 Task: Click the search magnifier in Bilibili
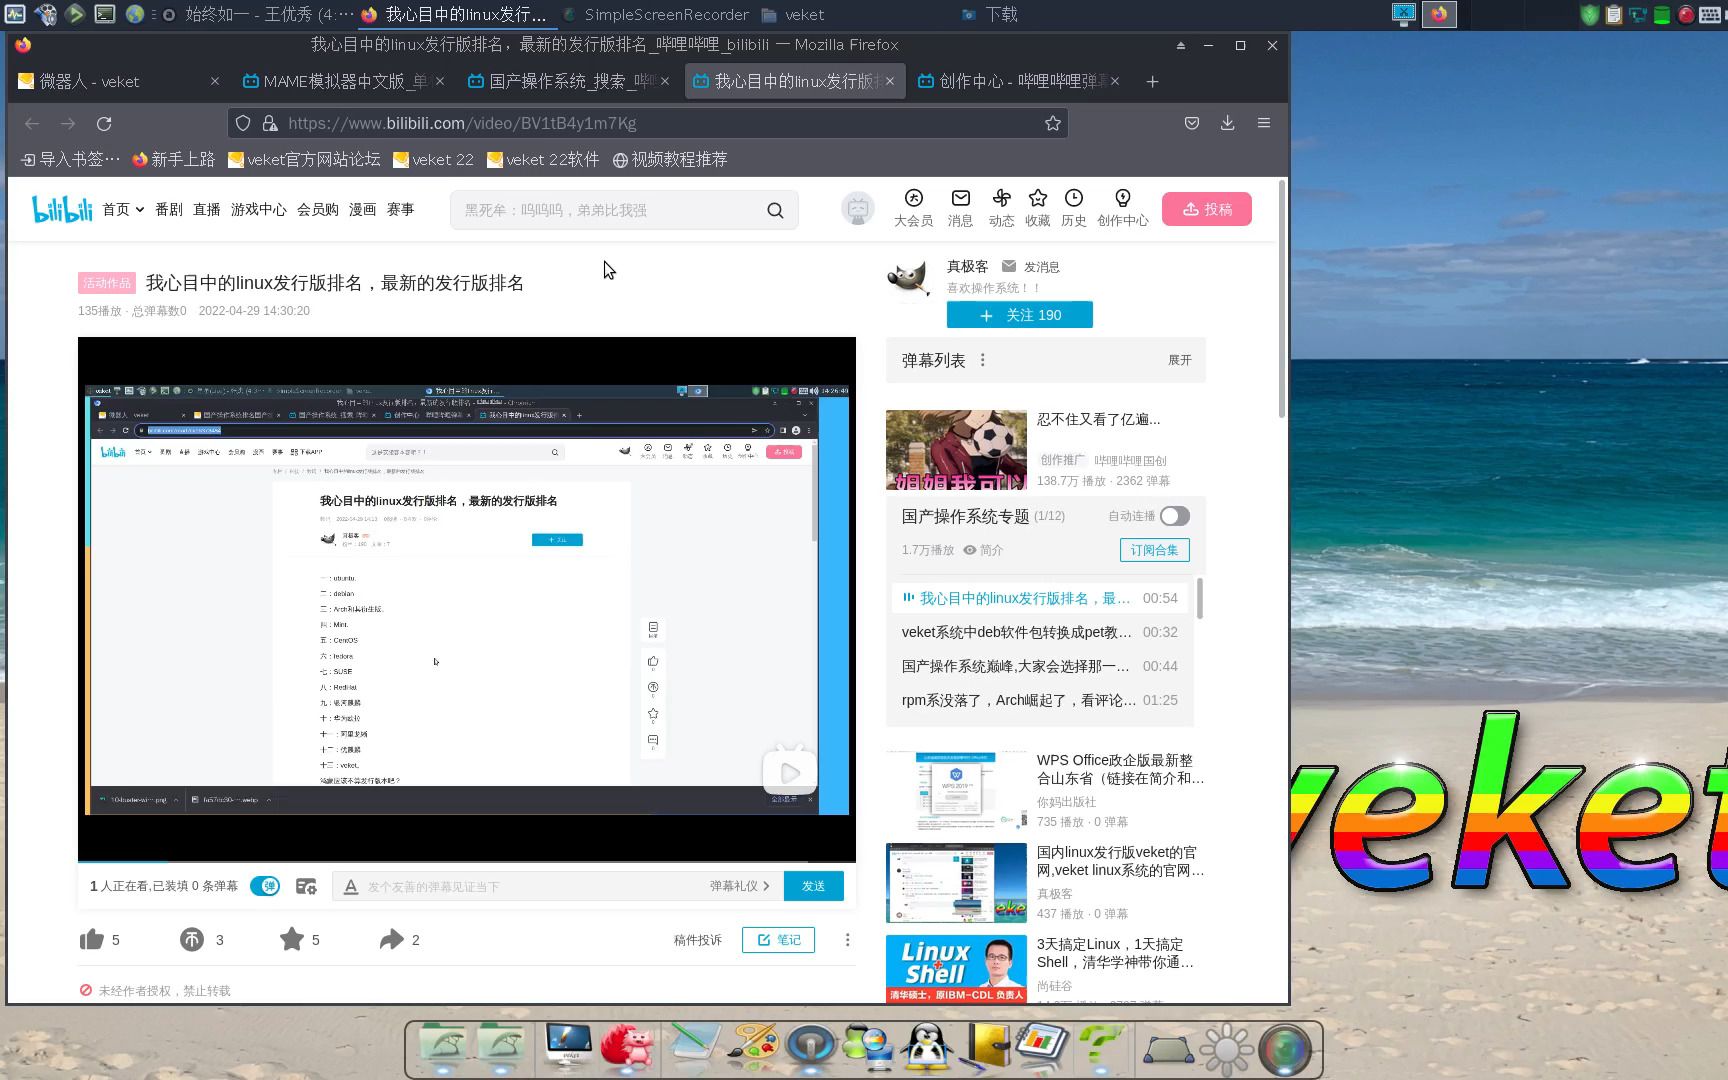click(x=775, y=210)
